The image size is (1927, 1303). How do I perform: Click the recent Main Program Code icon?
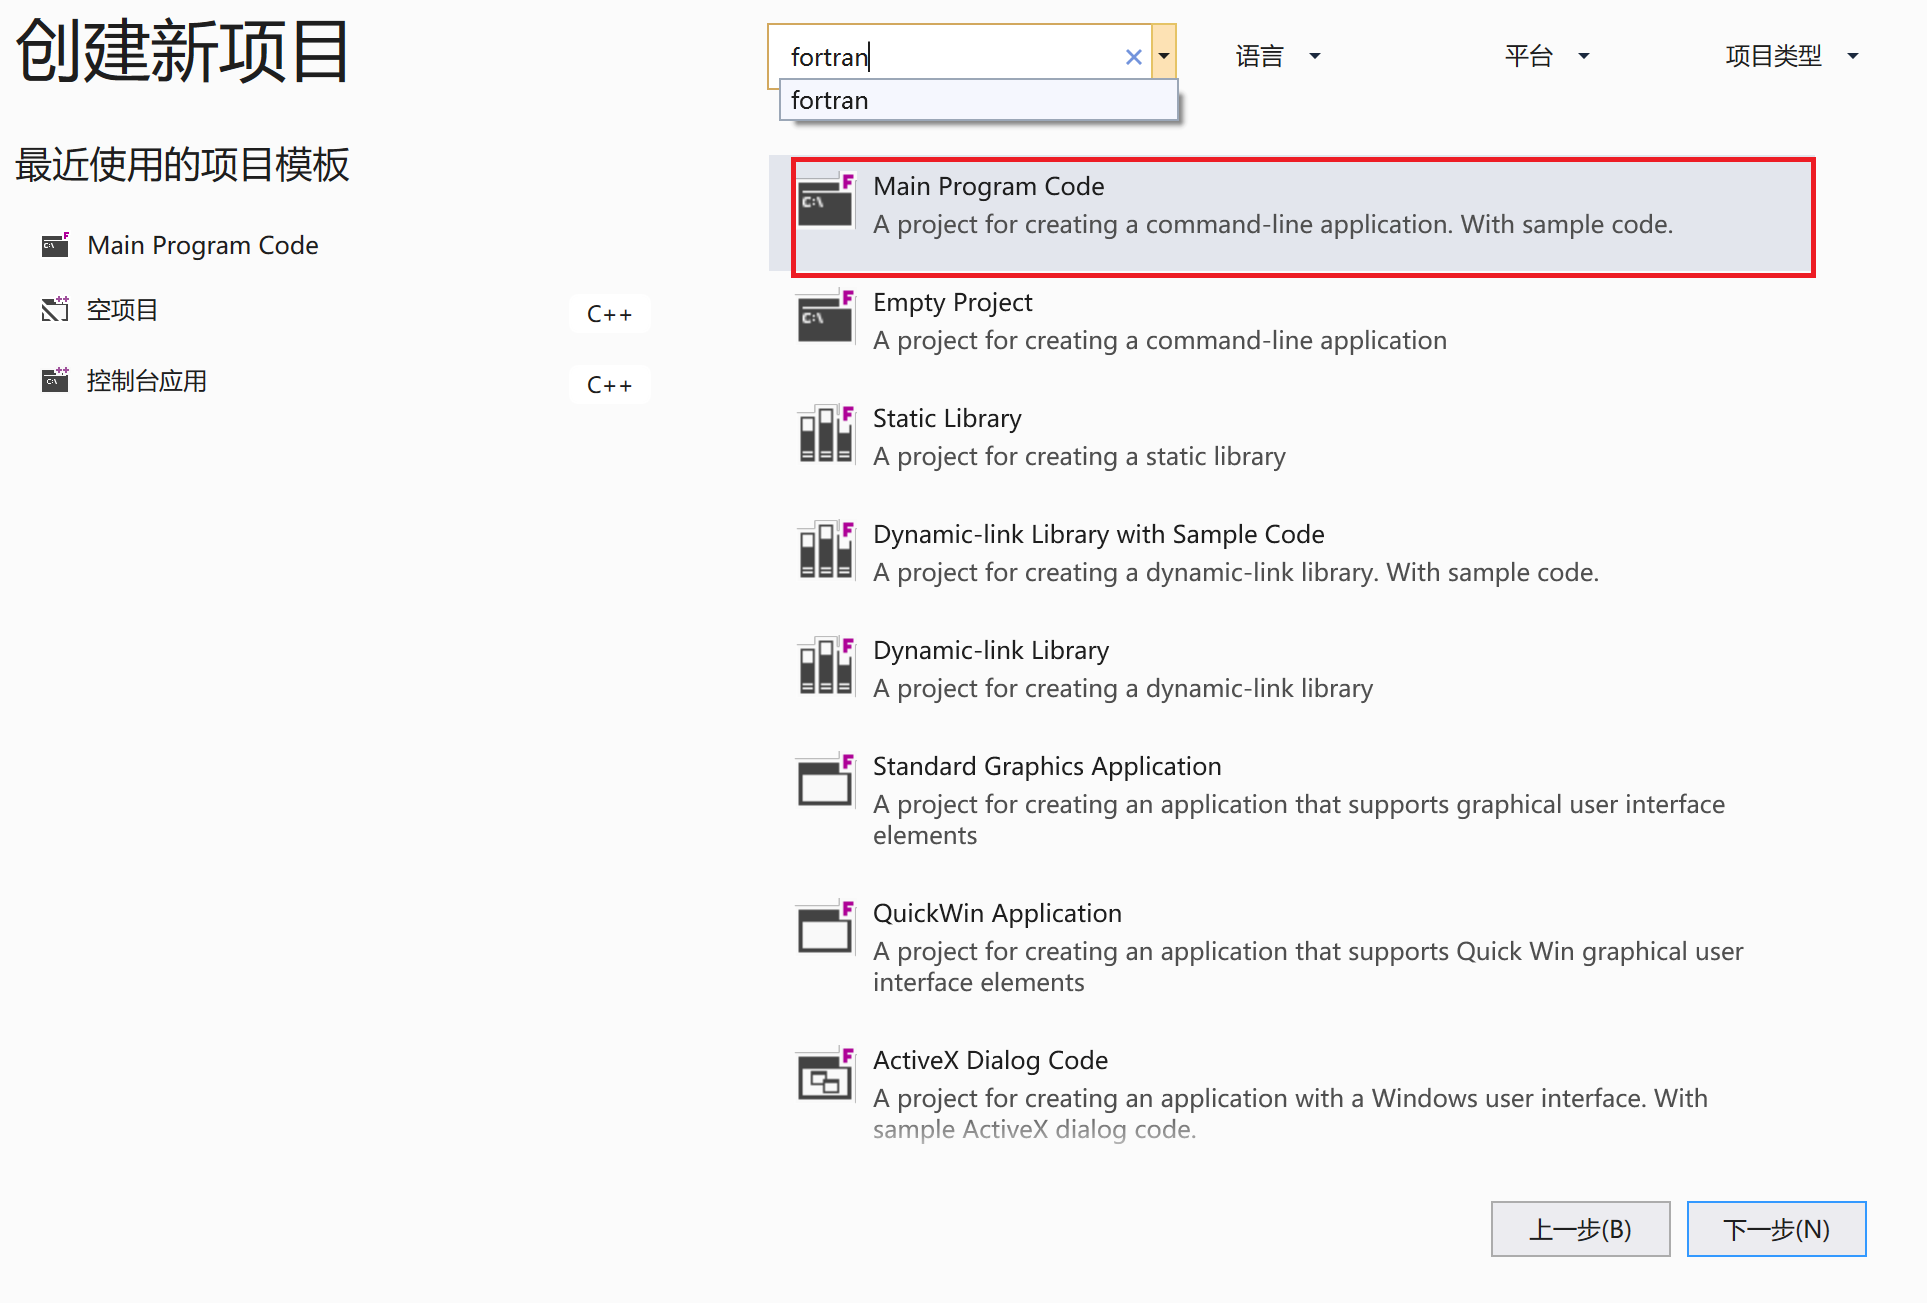[55, 245]
